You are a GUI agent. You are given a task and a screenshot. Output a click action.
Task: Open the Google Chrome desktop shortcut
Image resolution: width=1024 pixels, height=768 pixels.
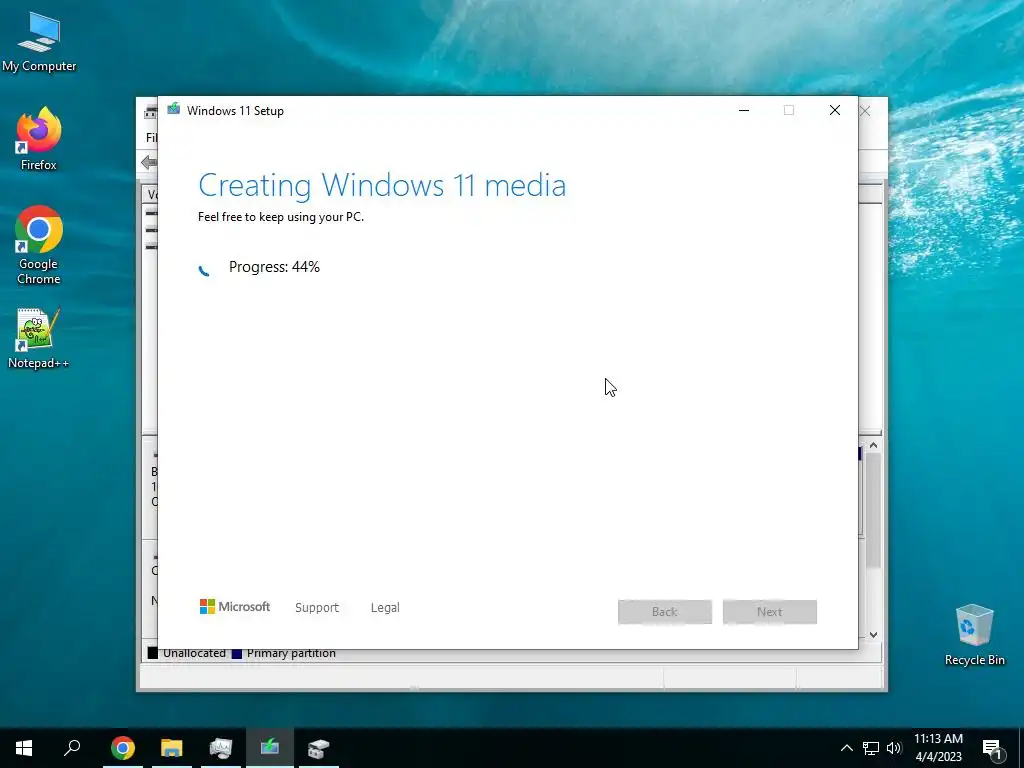pyautogui.click(x=39, y=245)
